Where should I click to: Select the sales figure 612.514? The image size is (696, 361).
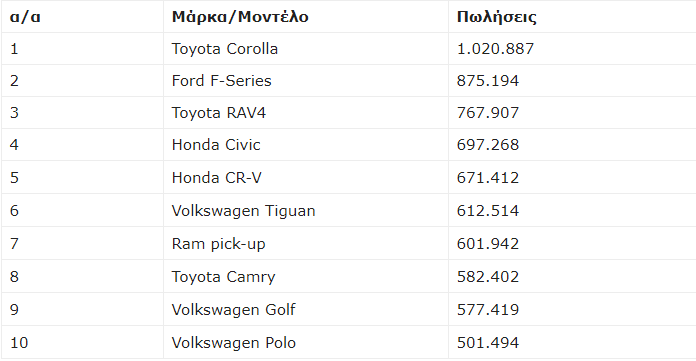488,210
